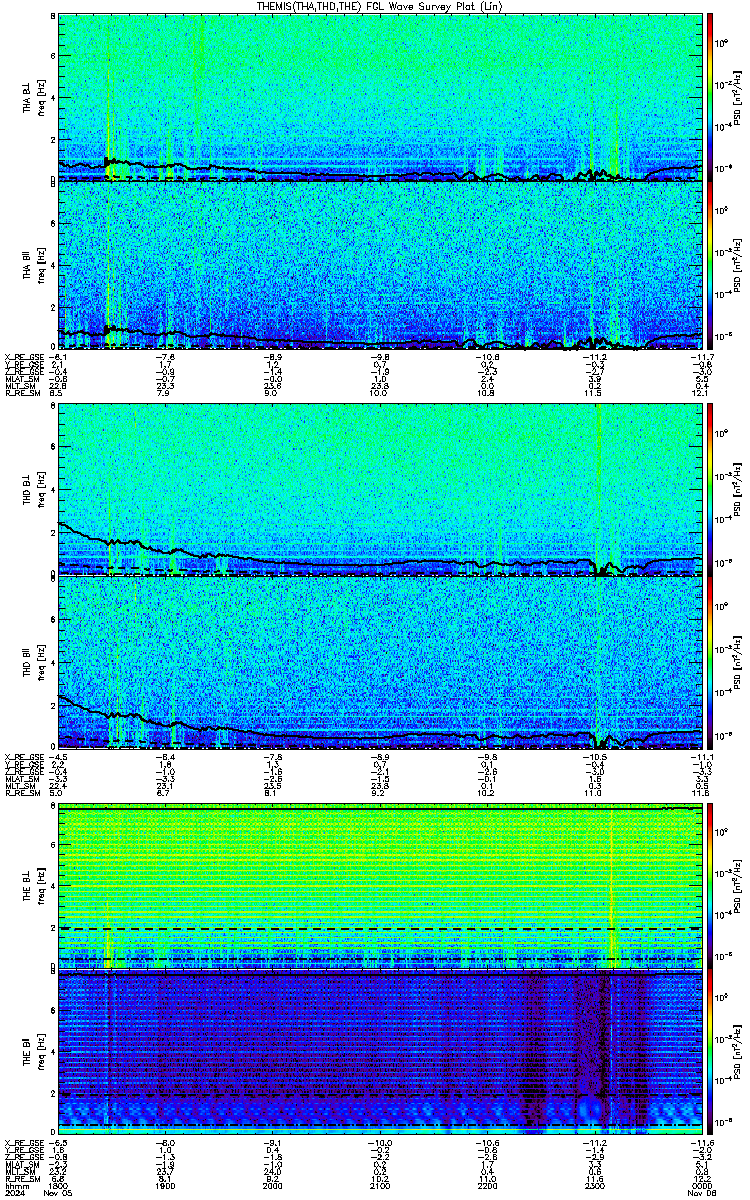Click the 2200 time tick label

(487, 1185)
